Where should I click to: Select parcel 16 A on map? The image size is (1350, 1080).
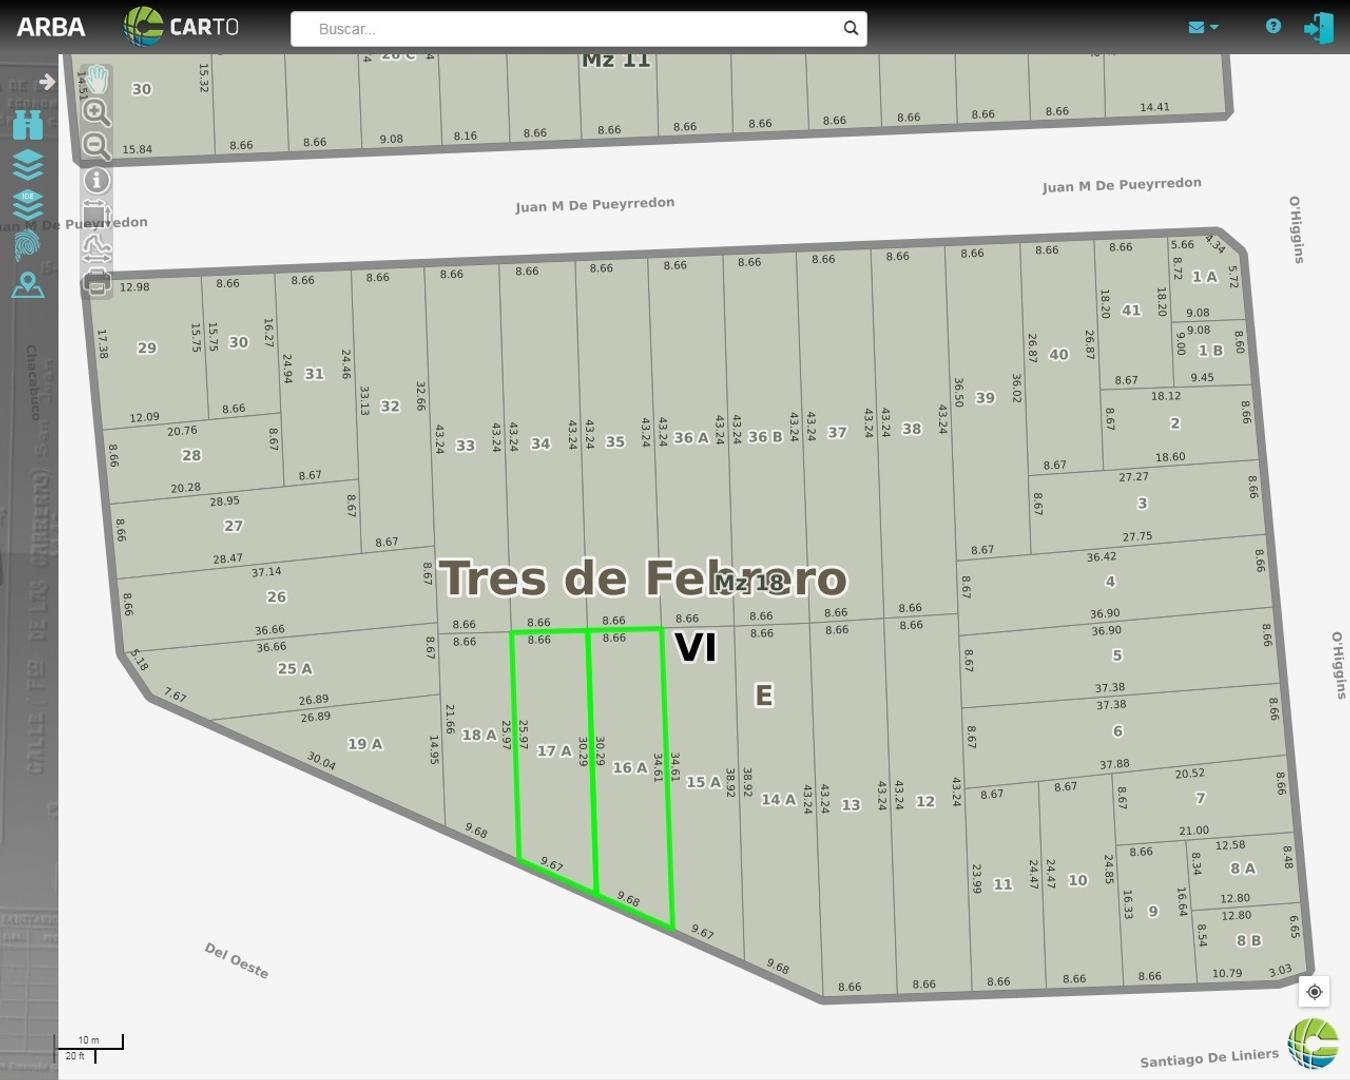coord(629,768)
